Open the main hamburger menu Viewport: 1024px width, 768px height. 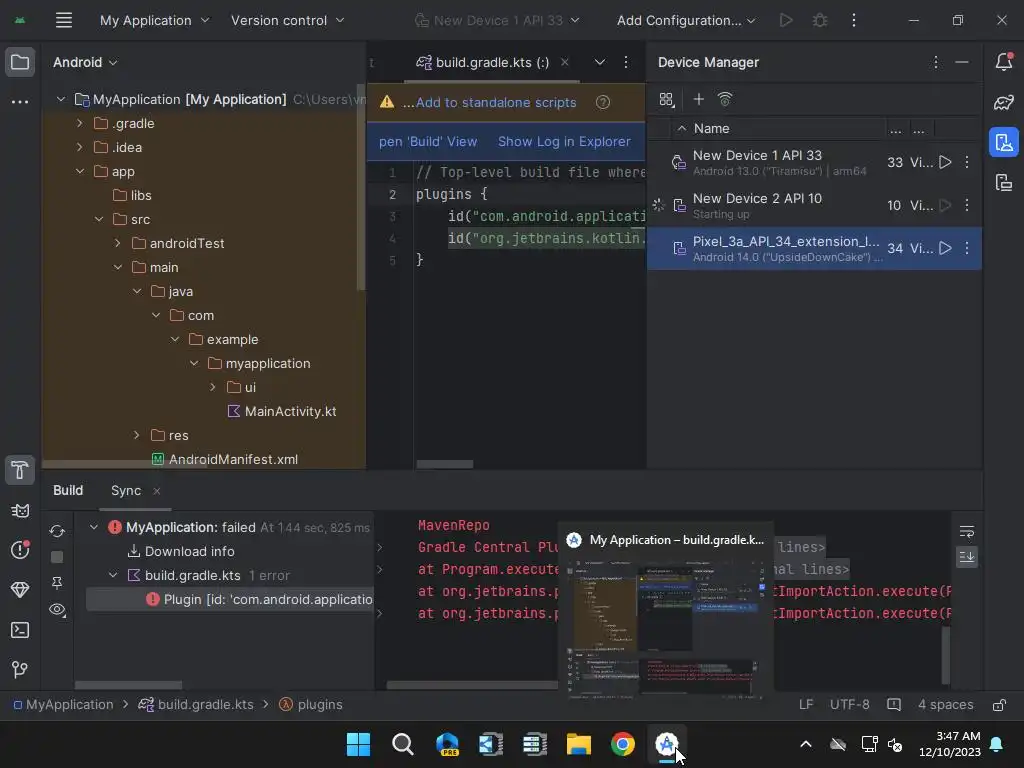coord(63,20)
